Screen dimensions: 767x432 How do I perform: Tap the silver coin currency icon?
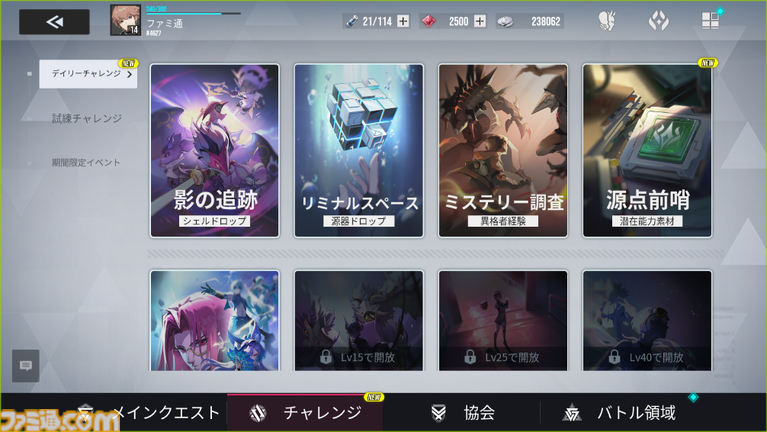pos(506,22)
